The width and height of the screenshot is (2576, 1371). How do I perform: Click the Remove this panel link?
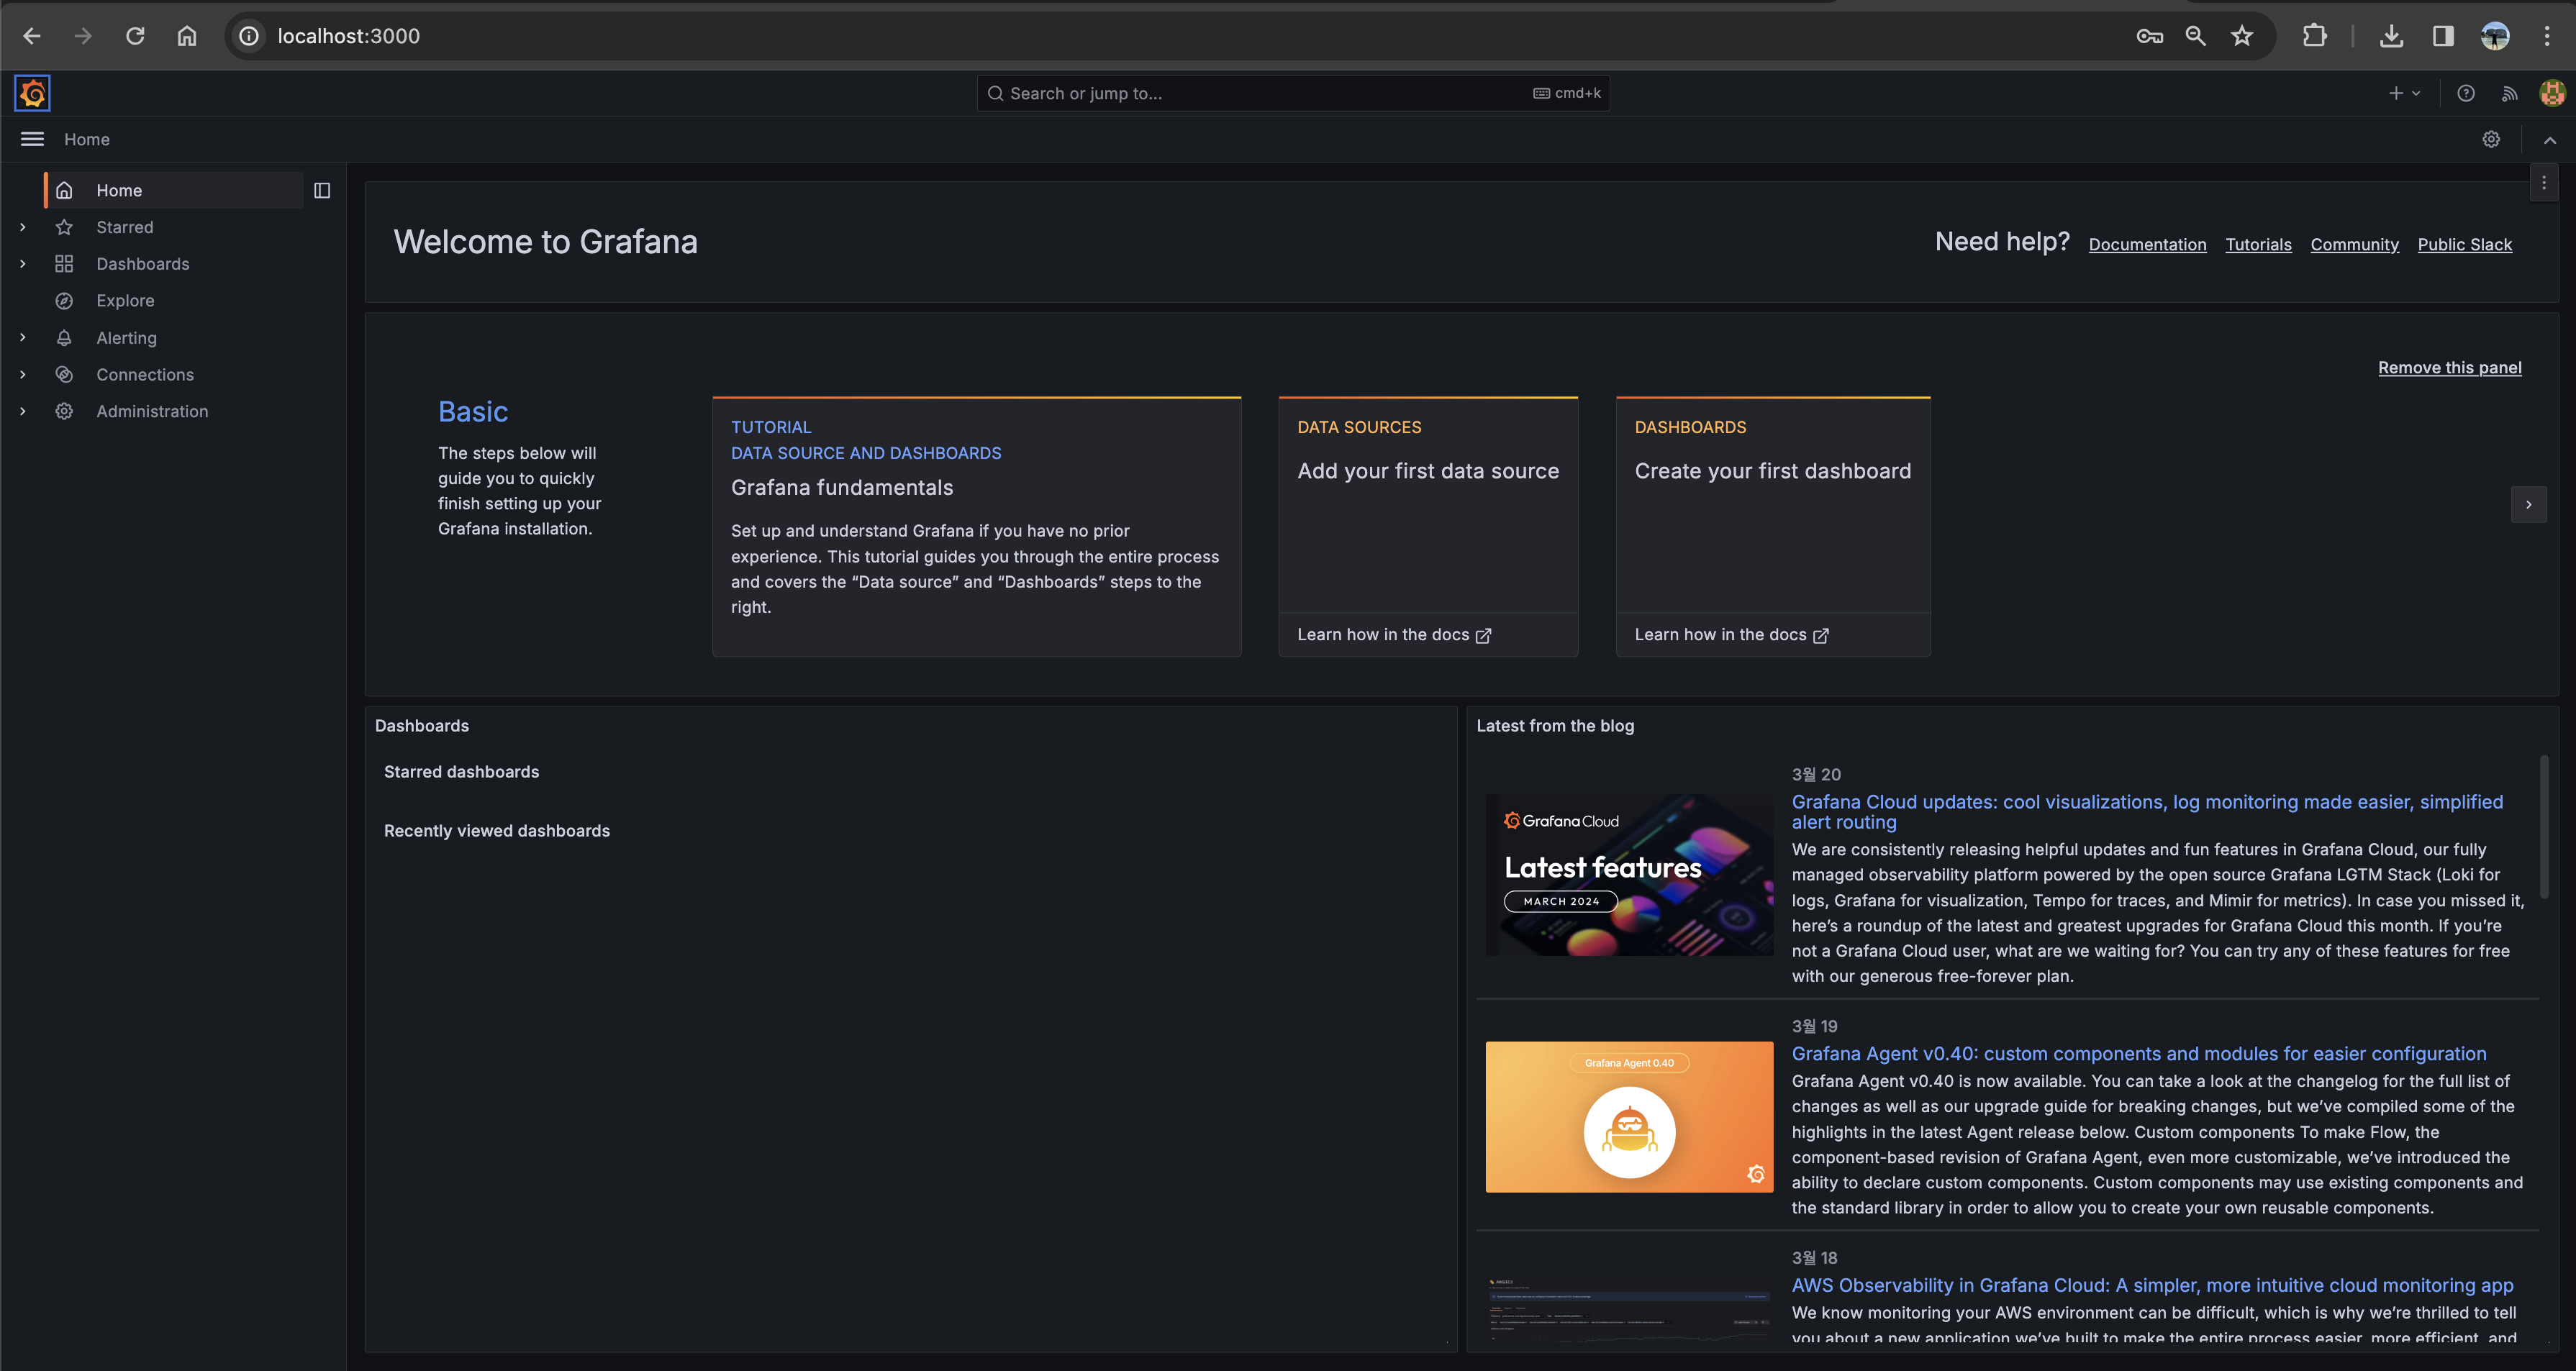point(2449,367)
